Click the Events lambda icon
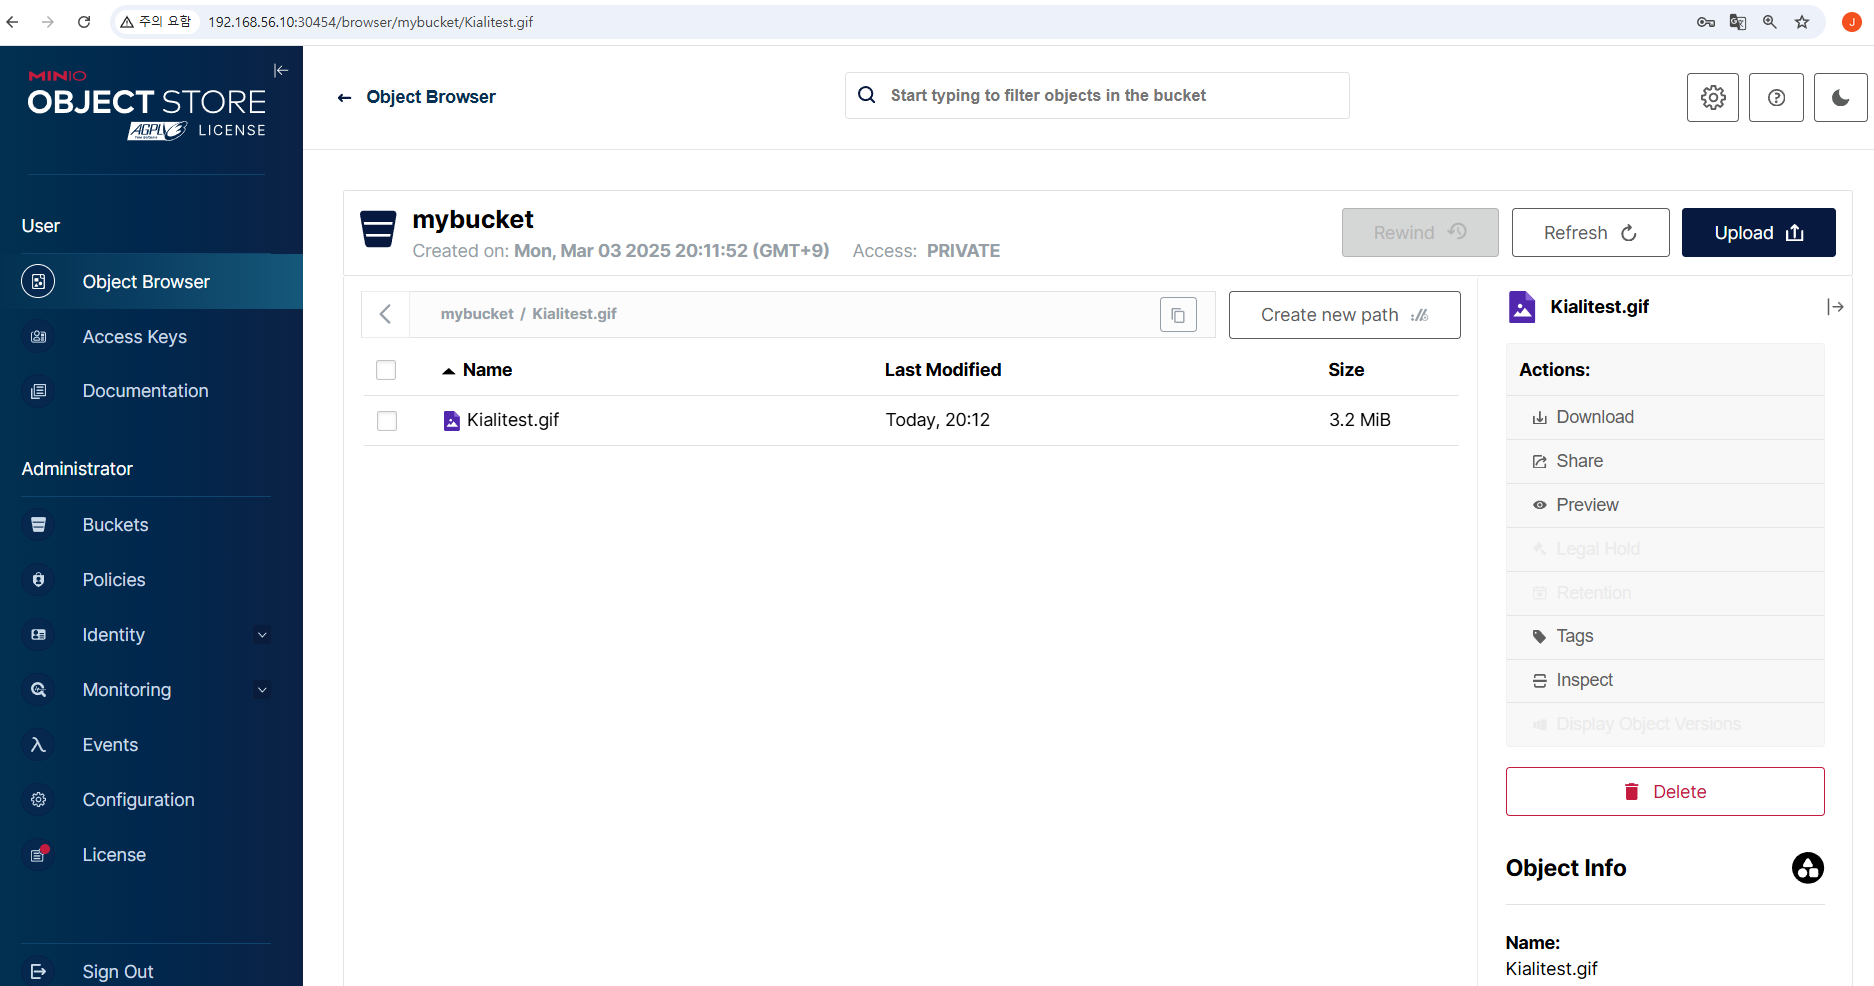 [x=38, y=745]
